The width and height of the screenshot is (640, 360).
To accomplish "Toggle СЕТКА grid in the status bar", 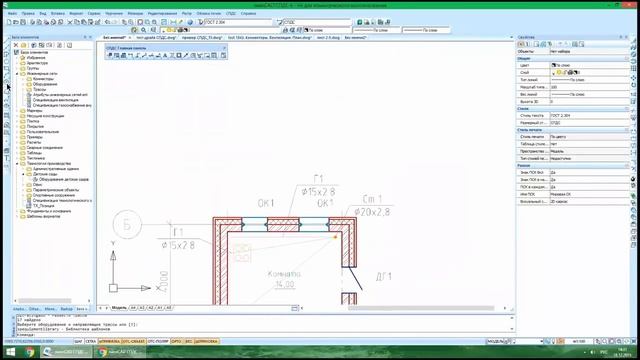I will coord(91,341).
